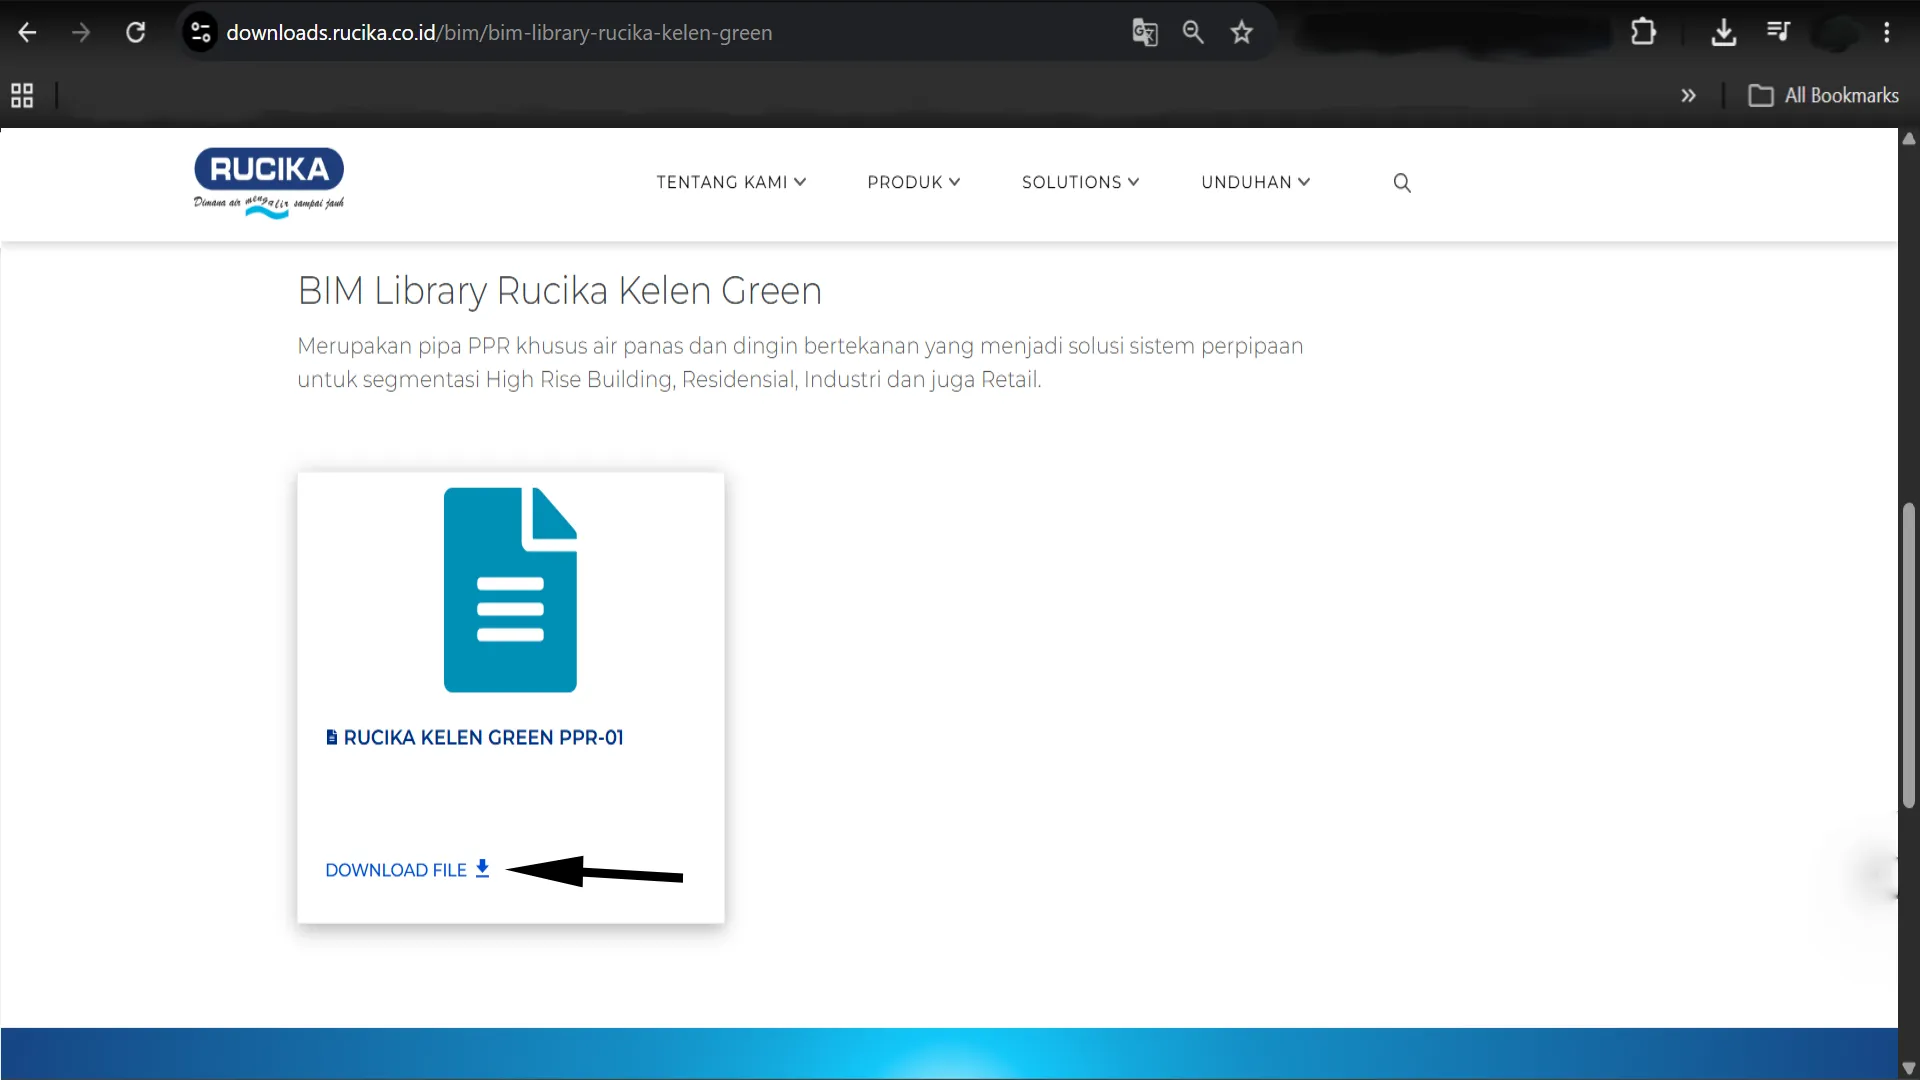
Task: Open the PRODUK menu
Action: [x=914, y=182]
